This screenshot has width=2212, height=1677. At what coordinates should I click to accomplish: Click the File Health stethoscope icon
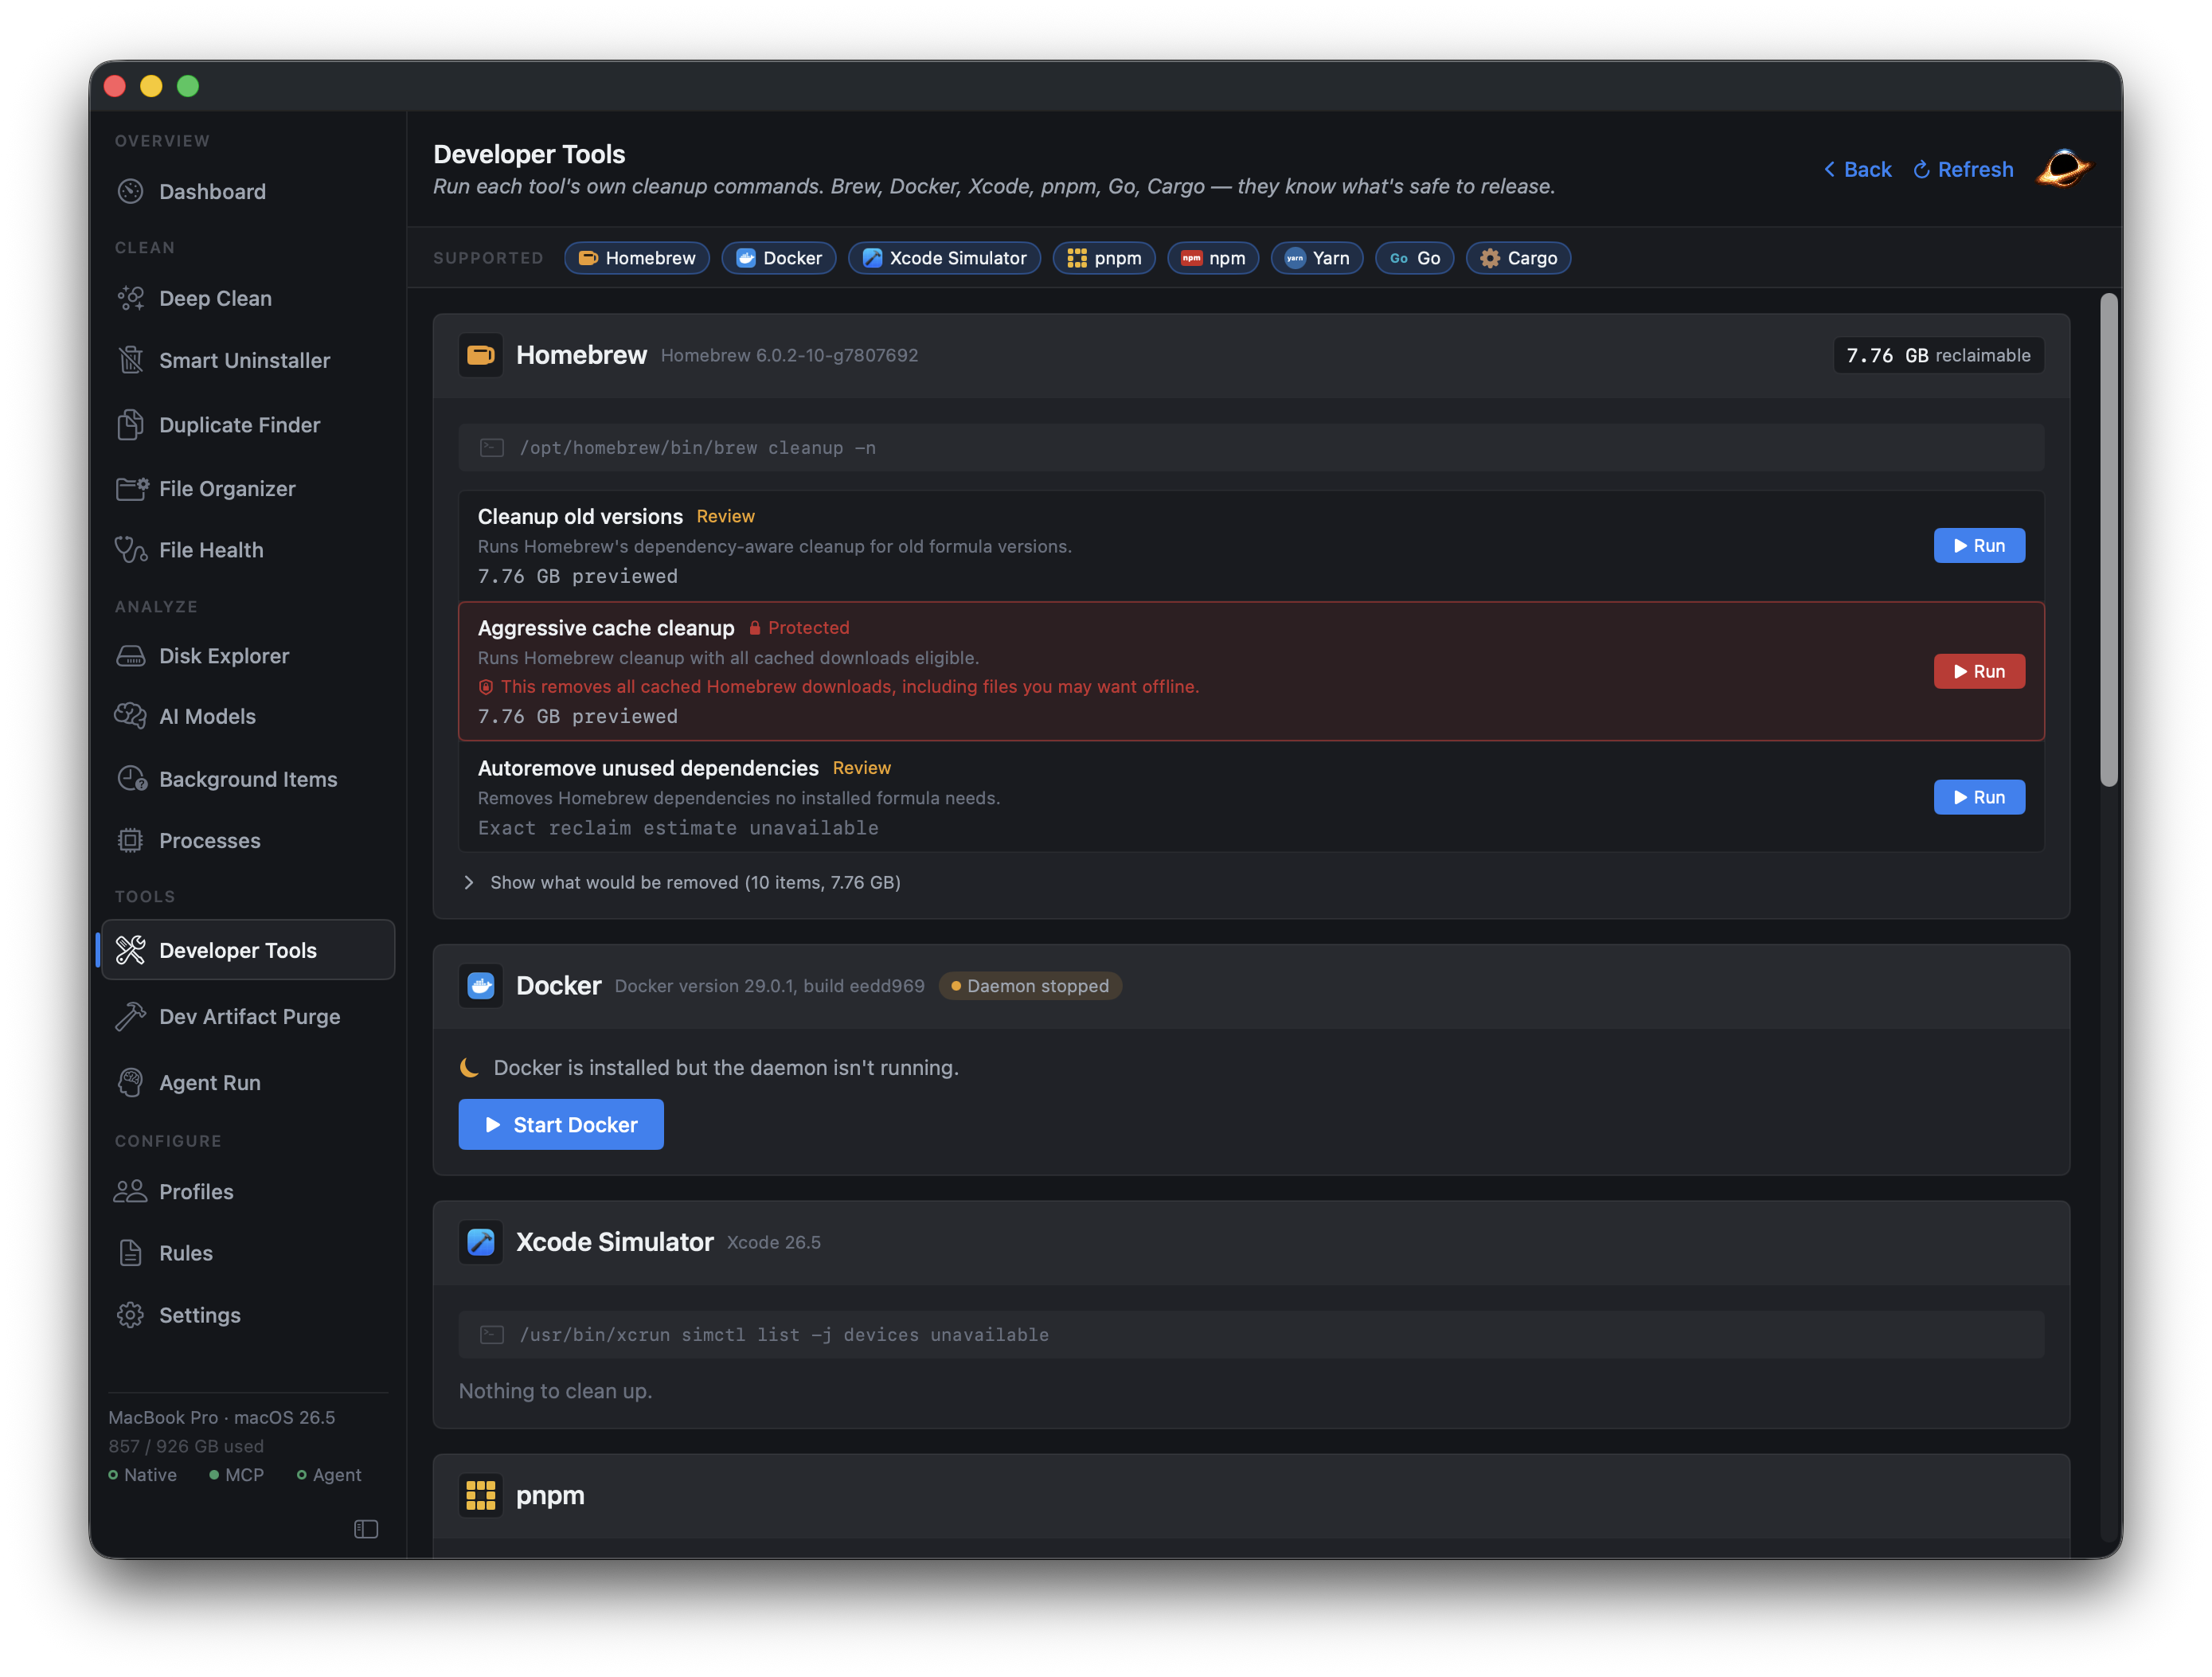131,550
